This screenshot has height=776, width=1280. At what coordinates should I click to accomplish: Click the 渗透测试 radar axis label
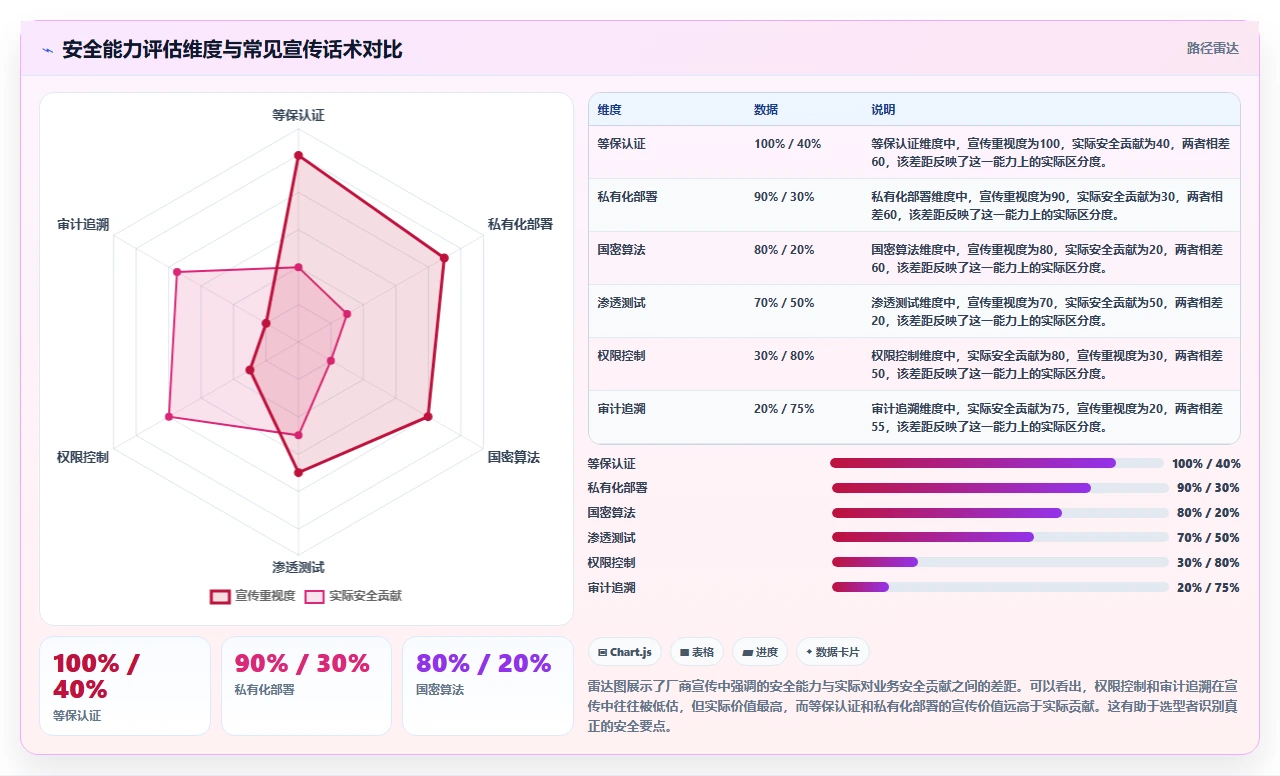coord(298,567)
